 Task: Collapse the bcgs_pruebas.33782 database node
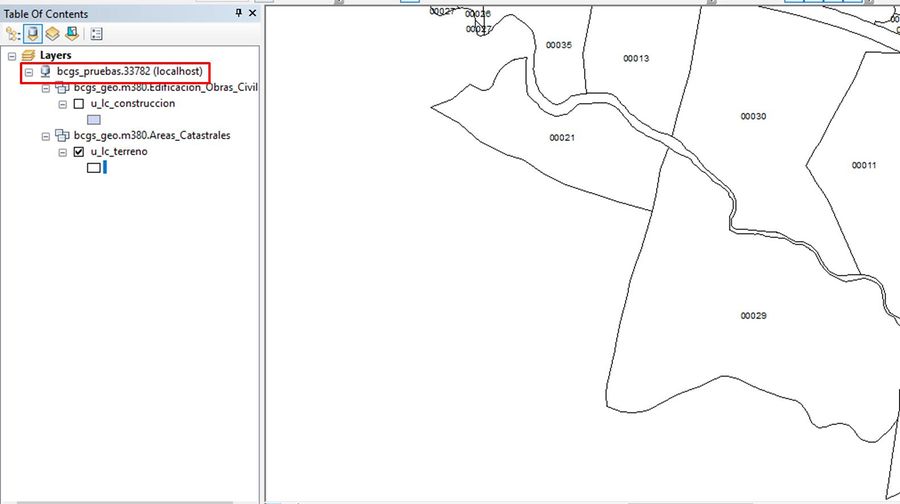click(29, 72)
